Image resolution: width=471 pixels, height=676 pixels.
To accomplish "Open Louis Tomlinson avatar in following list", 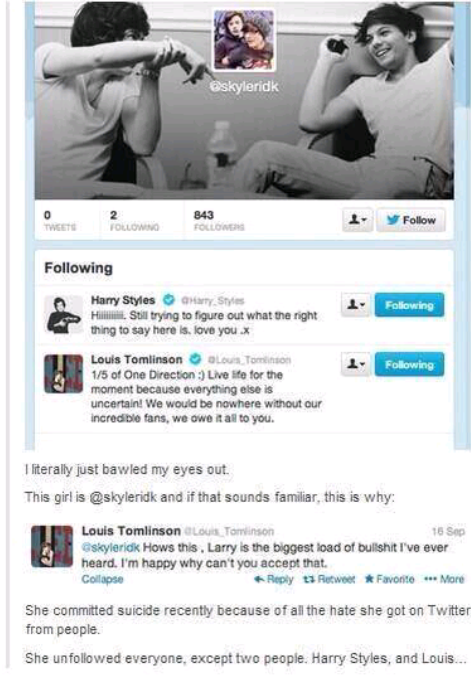I will click(63, 374).
